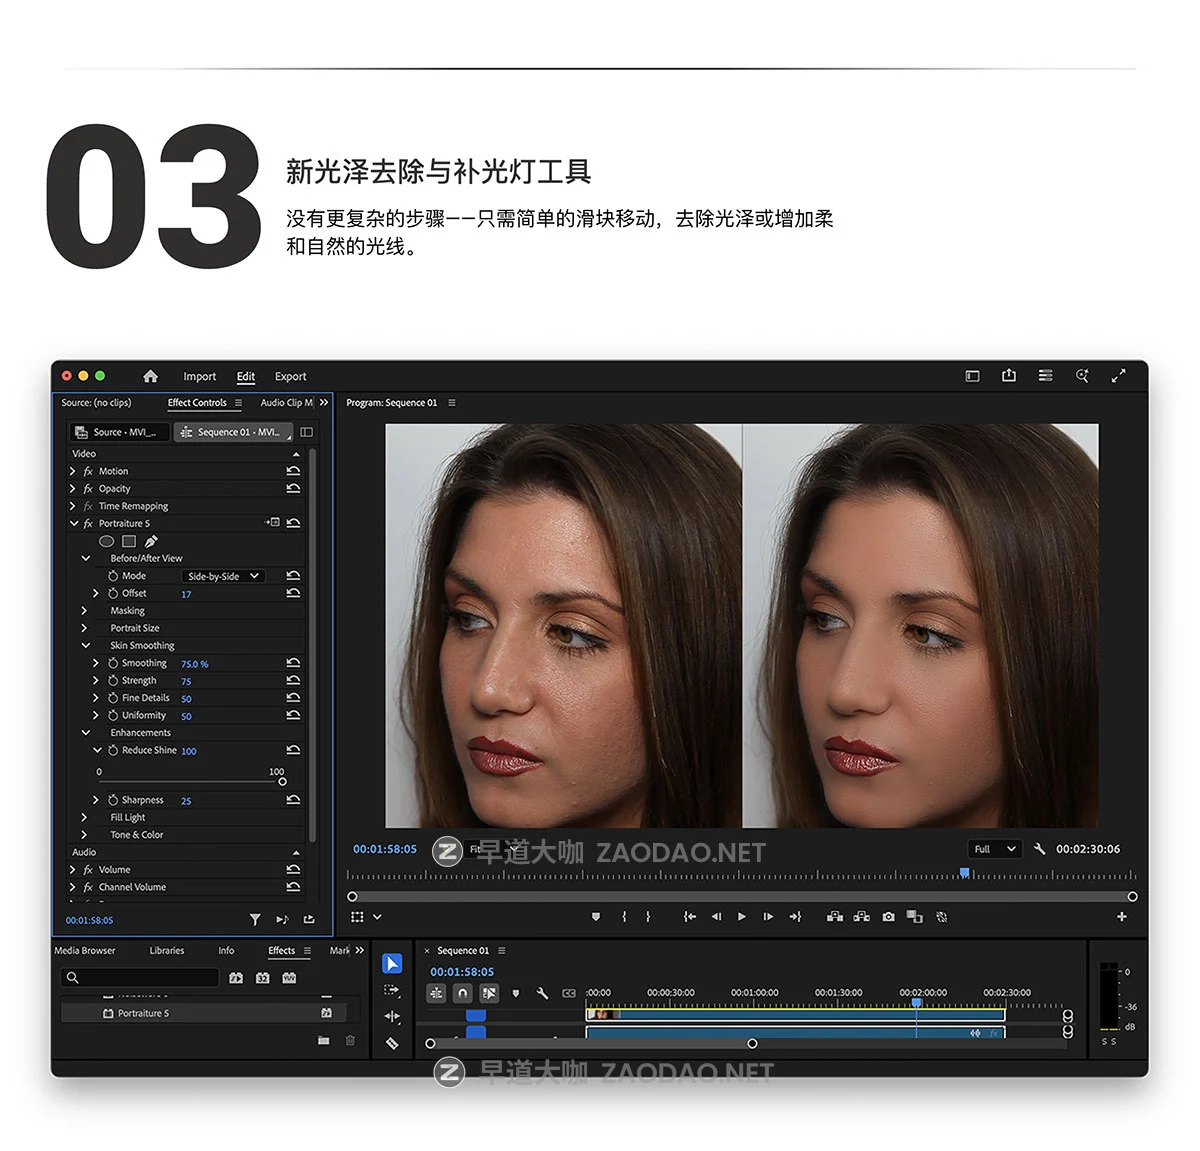Select the Sequence 01 MVI clip button
1200x1151 pixels.
(233, 432)
